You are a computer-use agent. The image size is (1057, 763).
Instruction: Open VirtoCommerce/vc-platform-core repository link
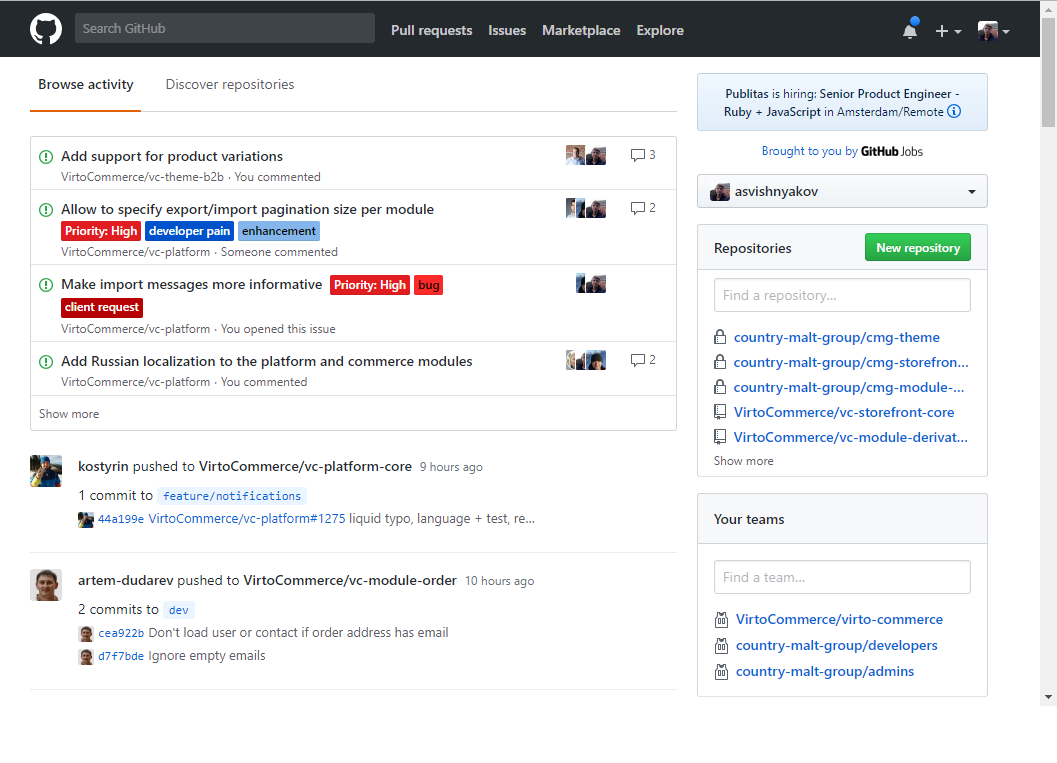305,466
